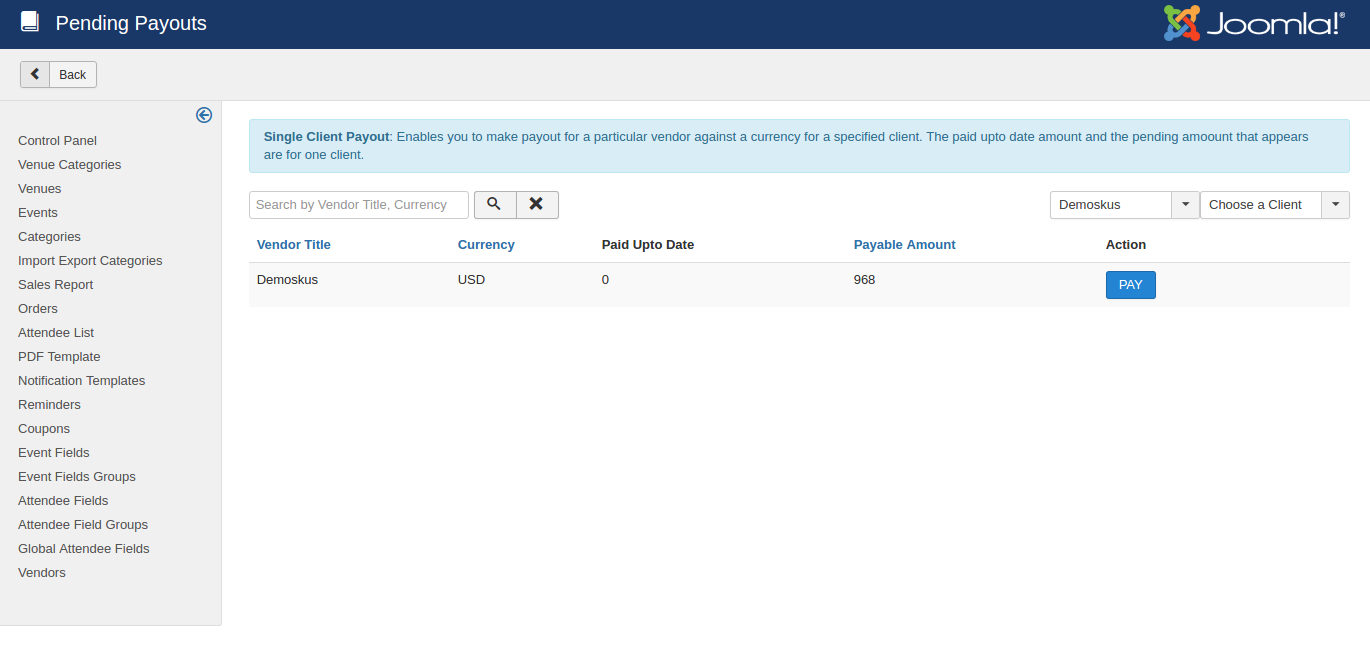Screen dimensions: 1370x646
Task: Clear search with the X icon button
Action: pos(537,204)
